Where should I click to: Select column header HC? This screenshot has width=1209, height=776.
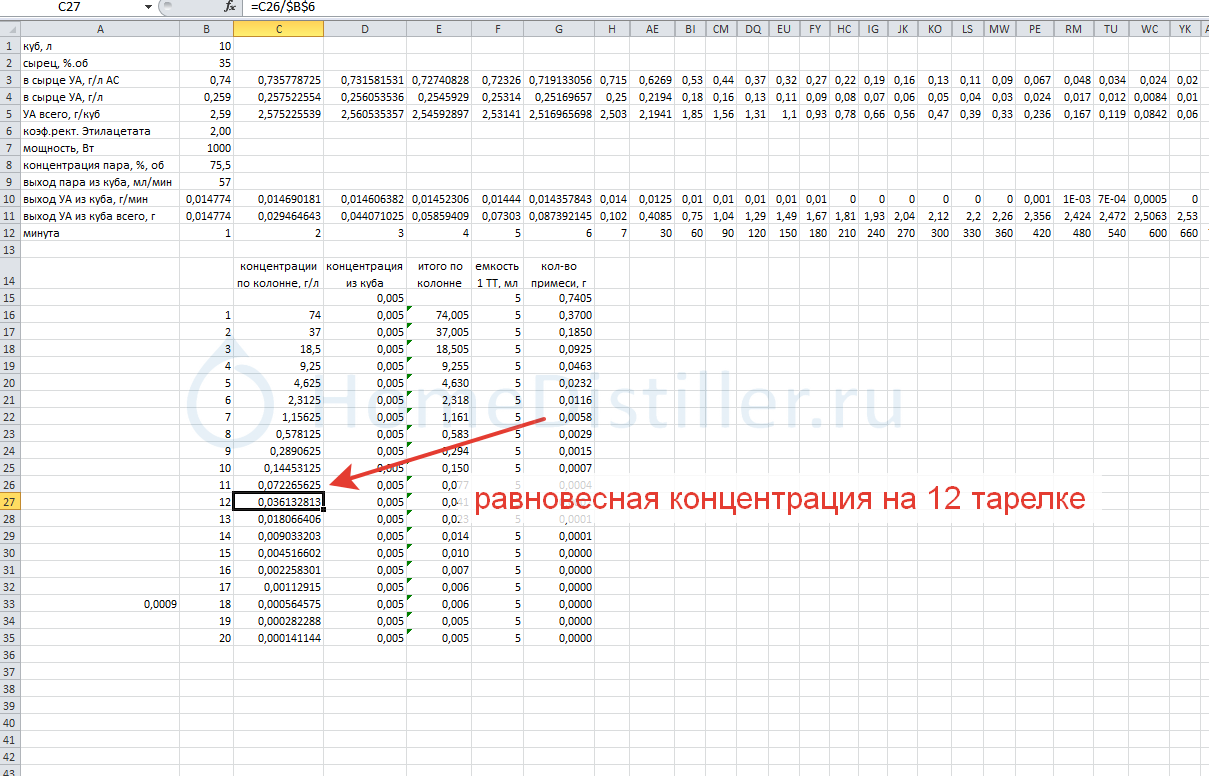pos(845,29)
